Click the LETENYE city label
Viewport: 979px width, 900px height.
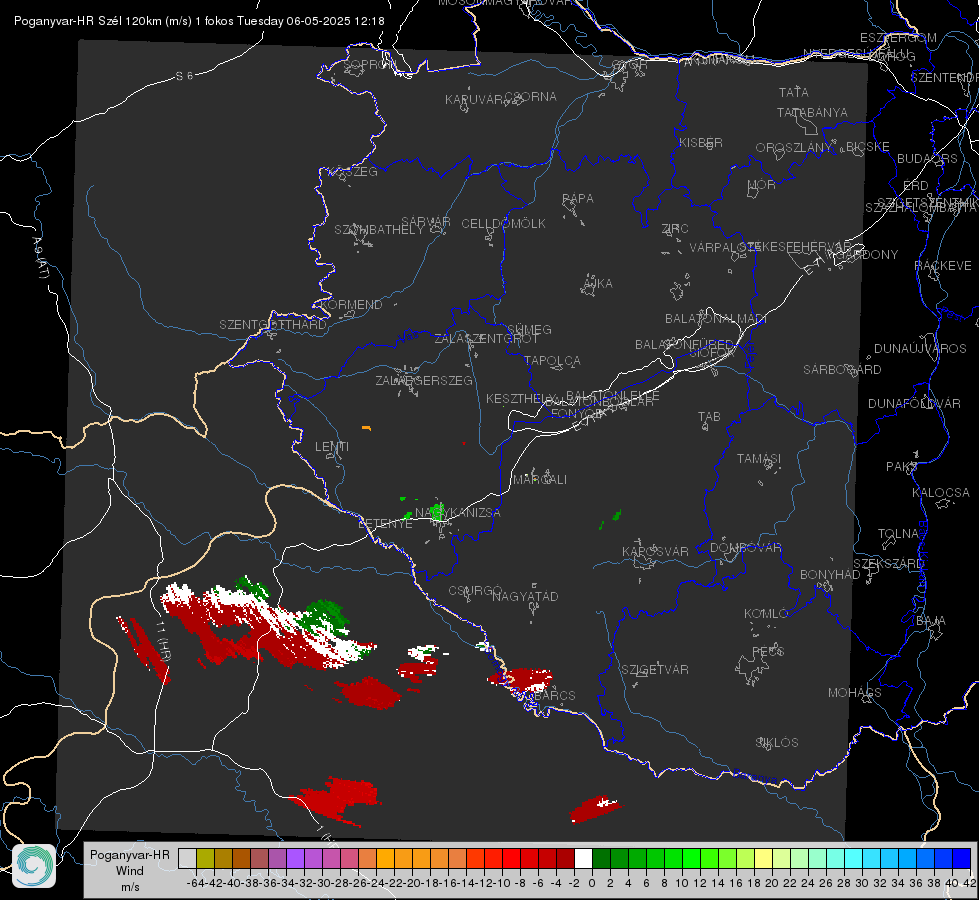pos(385,524)
